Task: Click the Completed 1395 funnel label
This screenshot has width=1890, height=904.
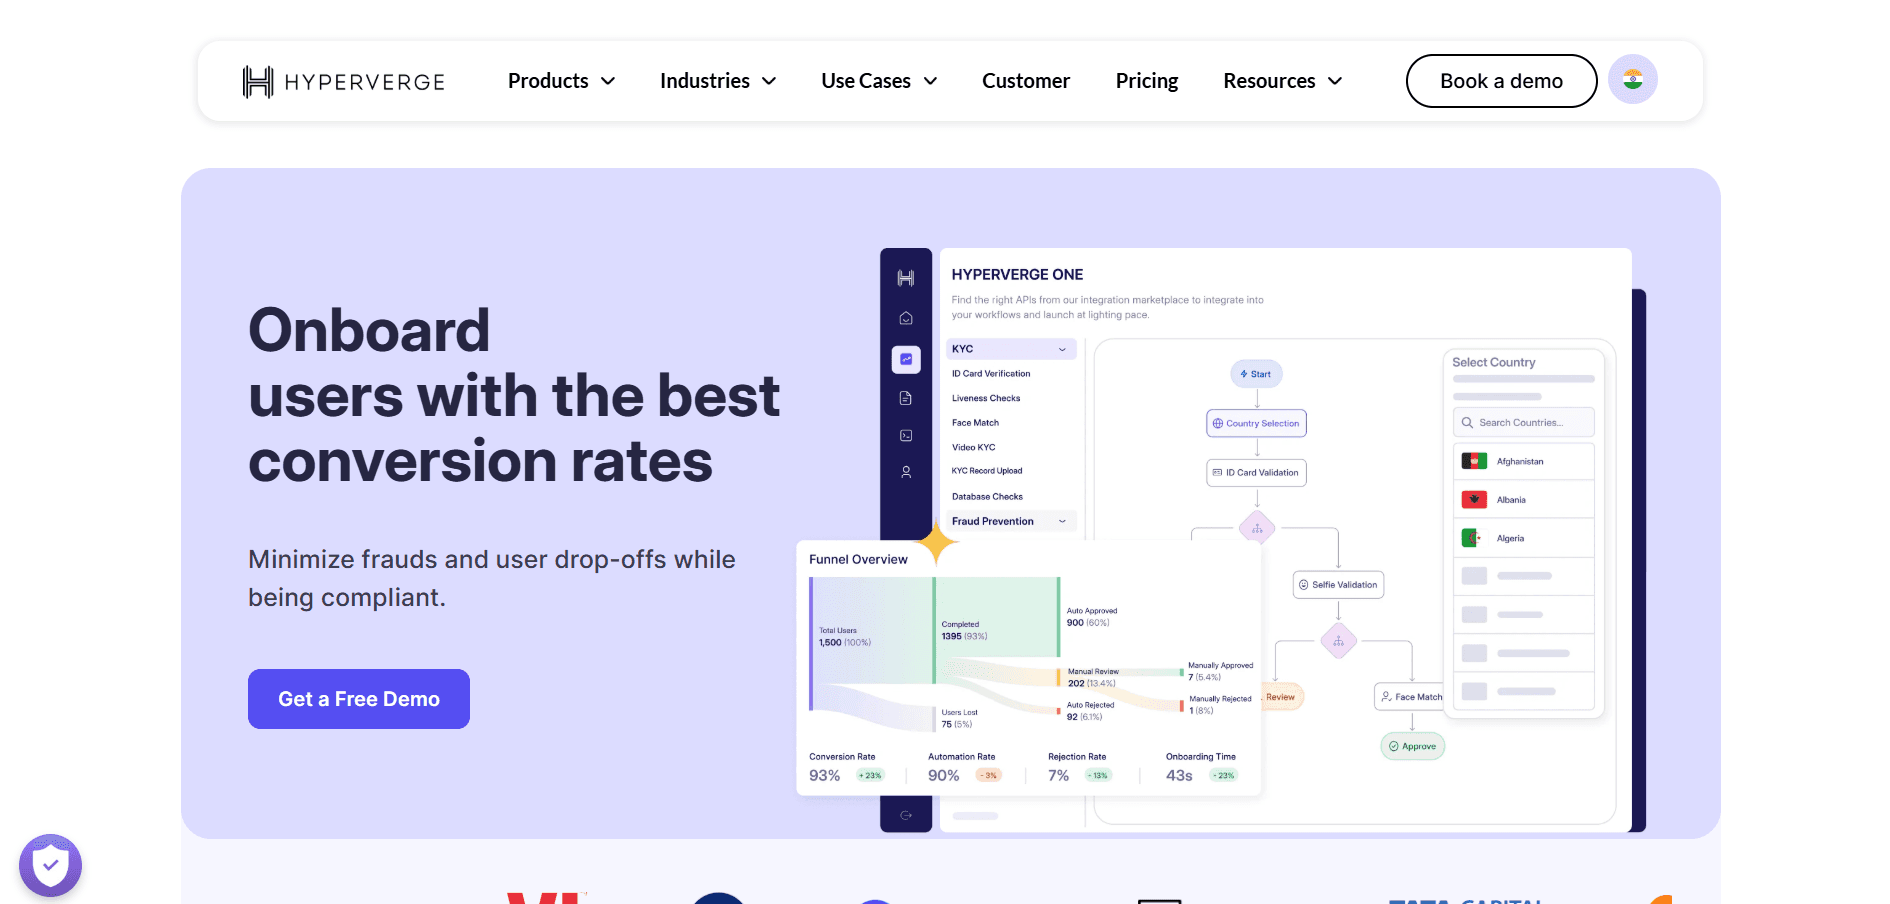Action: tap(964, 630)
